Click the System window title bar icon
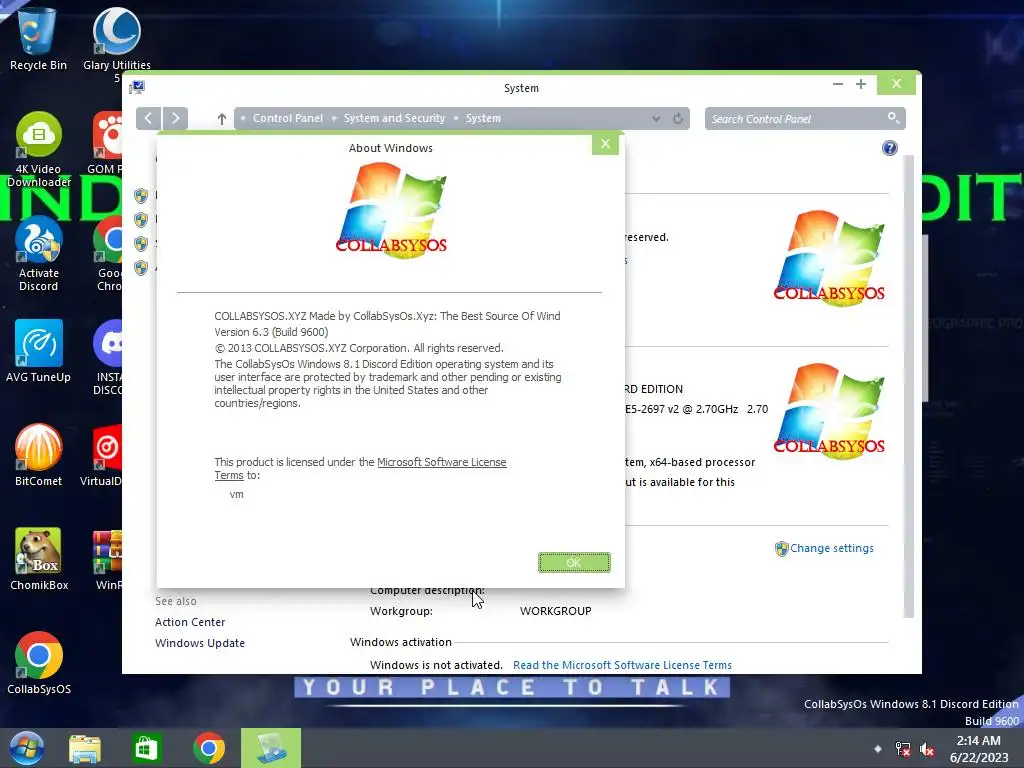The height and width of the screenshot is (768, 1024). tap(136, 88)
